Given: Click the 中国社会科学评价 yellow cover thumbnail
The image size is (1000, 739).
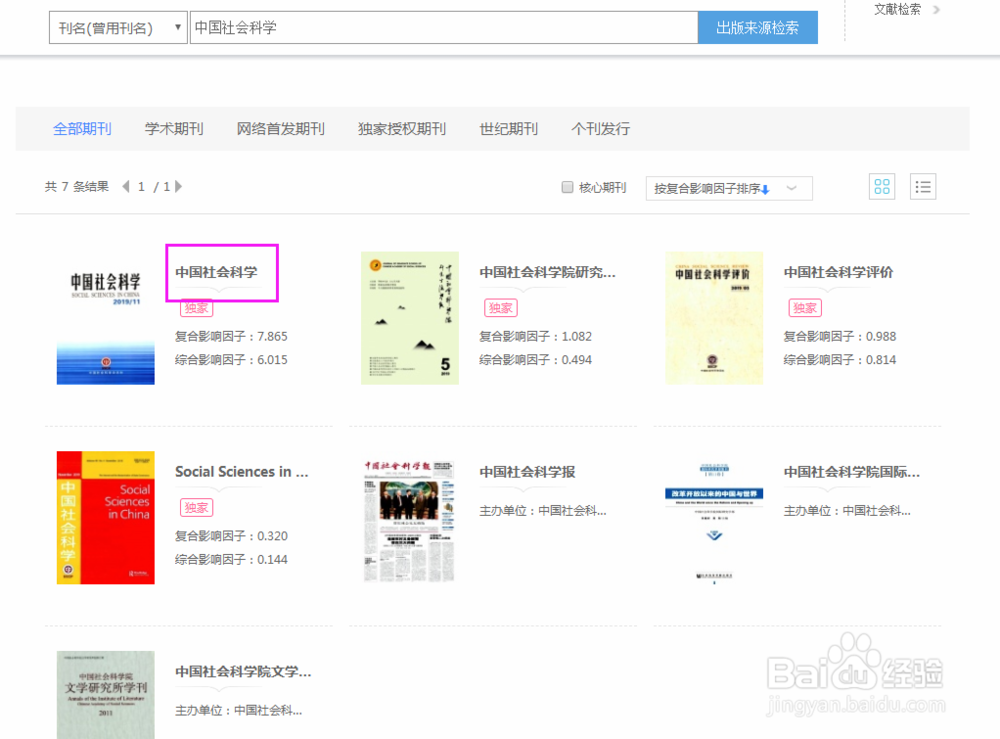Looking at the screenshot, I should [714, 318].
